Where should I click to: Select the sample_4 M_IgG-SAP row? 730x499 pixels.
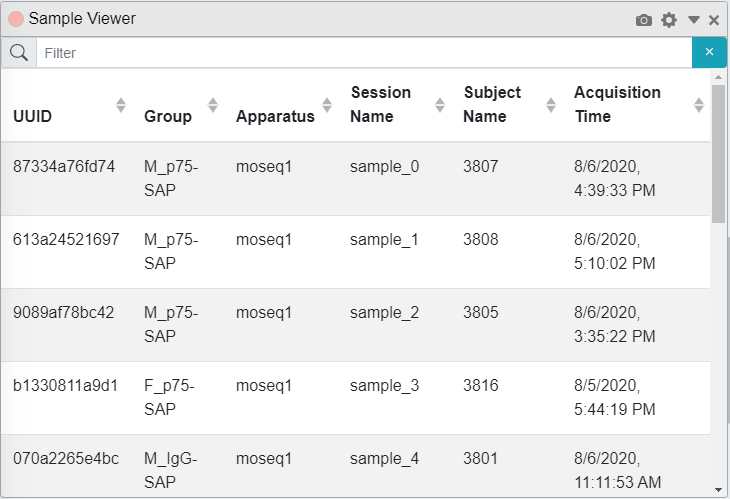[356, 466]
